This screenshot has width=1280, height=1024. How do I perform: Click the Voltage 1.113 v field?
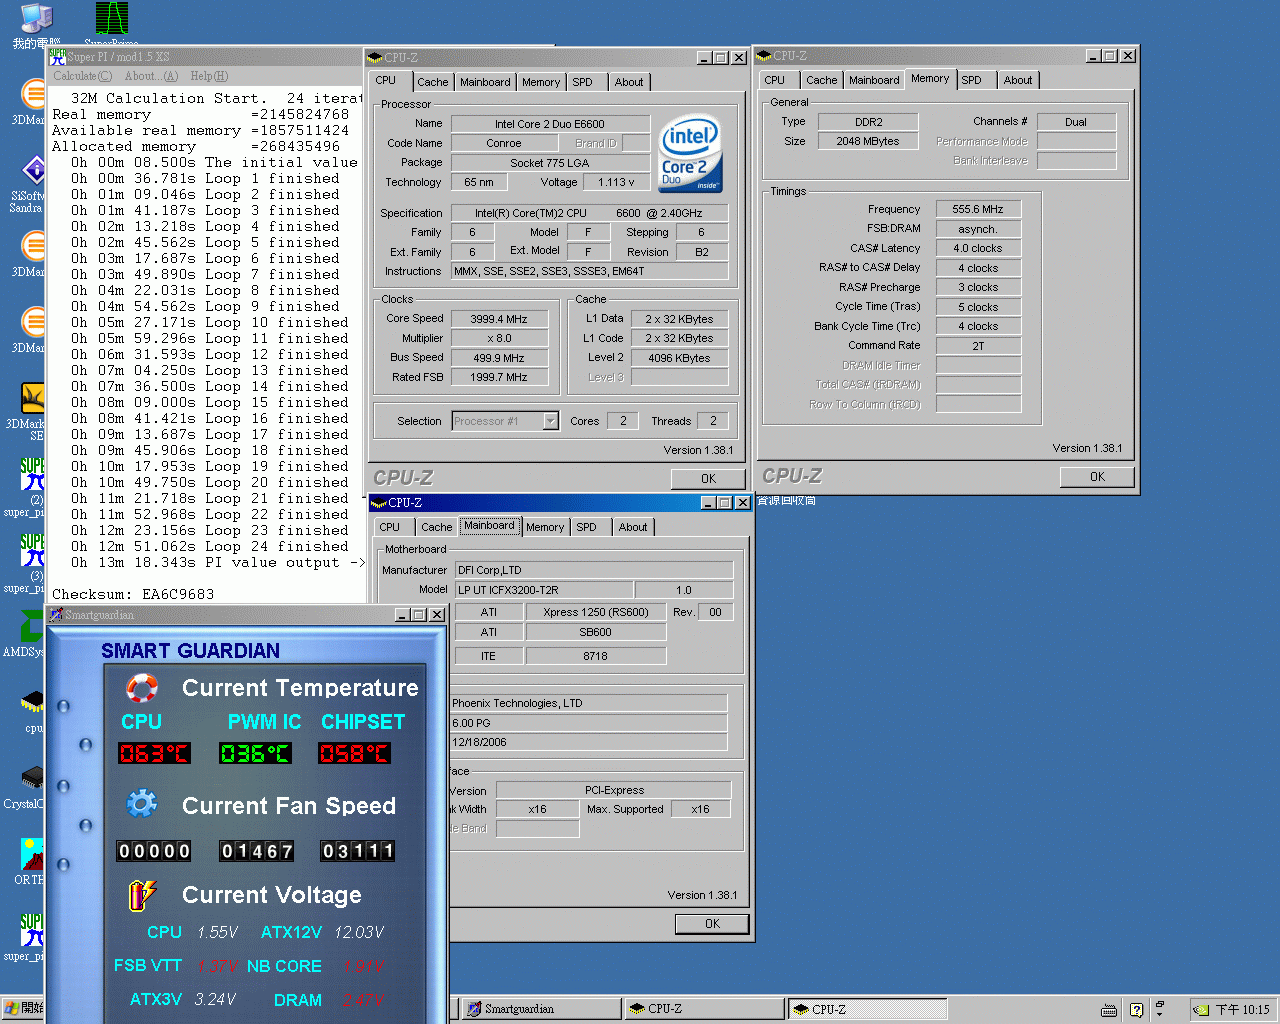(616, 182)
